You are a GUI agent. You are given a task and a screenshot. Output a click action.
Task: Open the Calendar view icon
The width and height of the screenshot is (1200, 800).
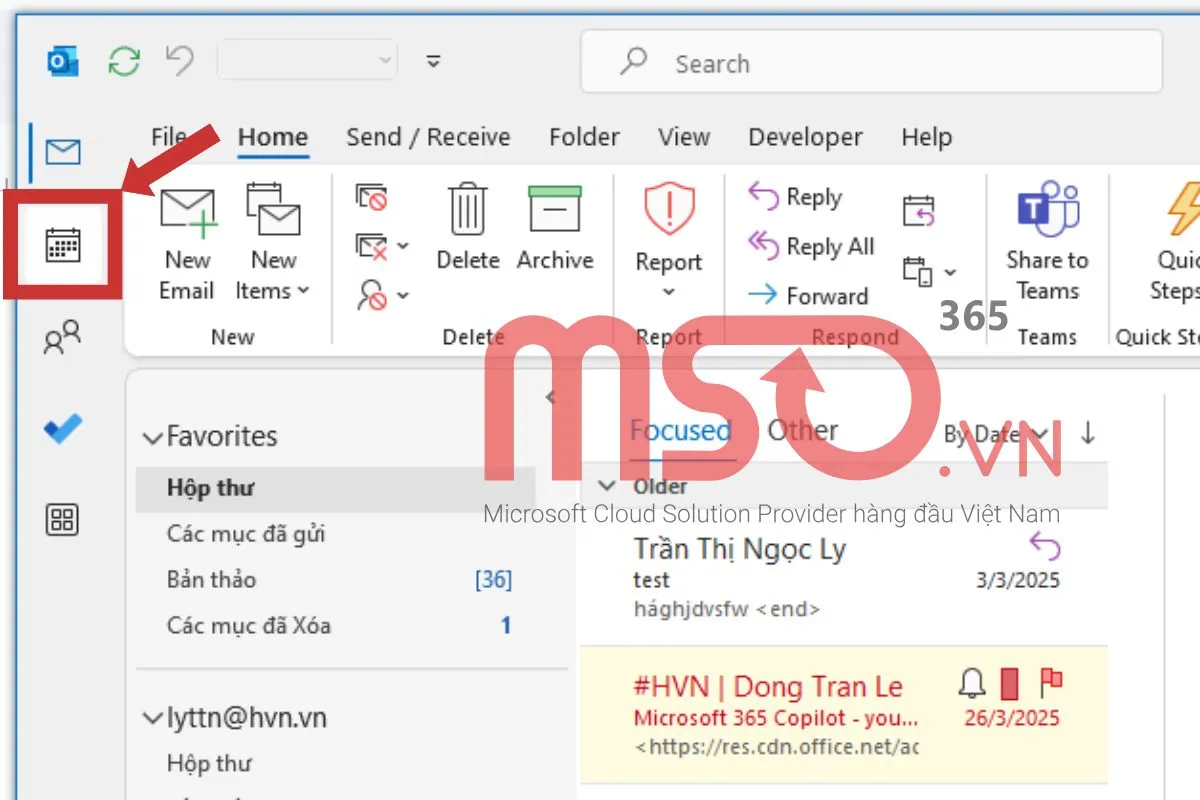click(62, 243)
